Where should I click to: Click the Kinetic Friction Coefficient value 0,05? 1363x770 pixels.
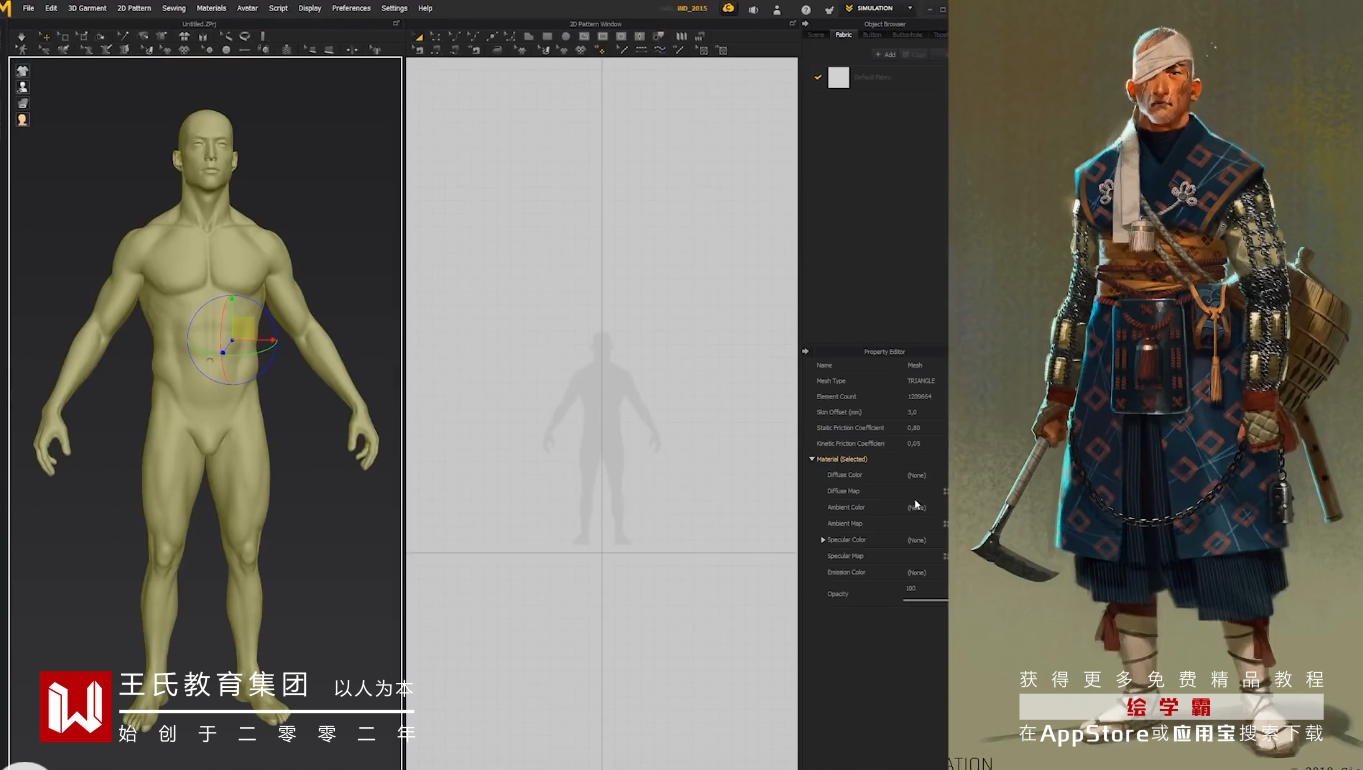pos(914,443)
